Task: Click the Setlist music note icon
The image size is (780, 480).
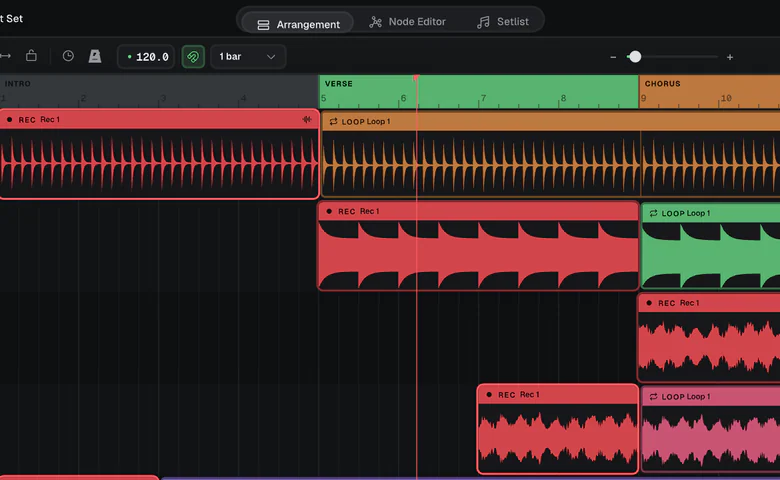Action: pos(483,22)
